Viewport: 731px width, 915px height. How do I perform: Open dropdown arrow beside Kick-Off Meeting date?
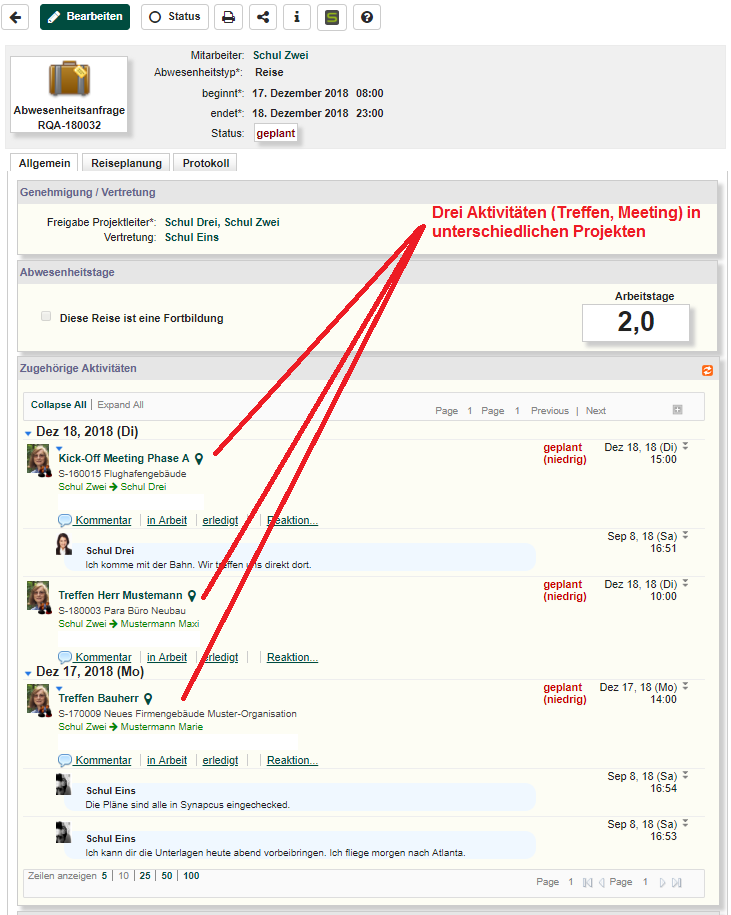pos(685,446)
